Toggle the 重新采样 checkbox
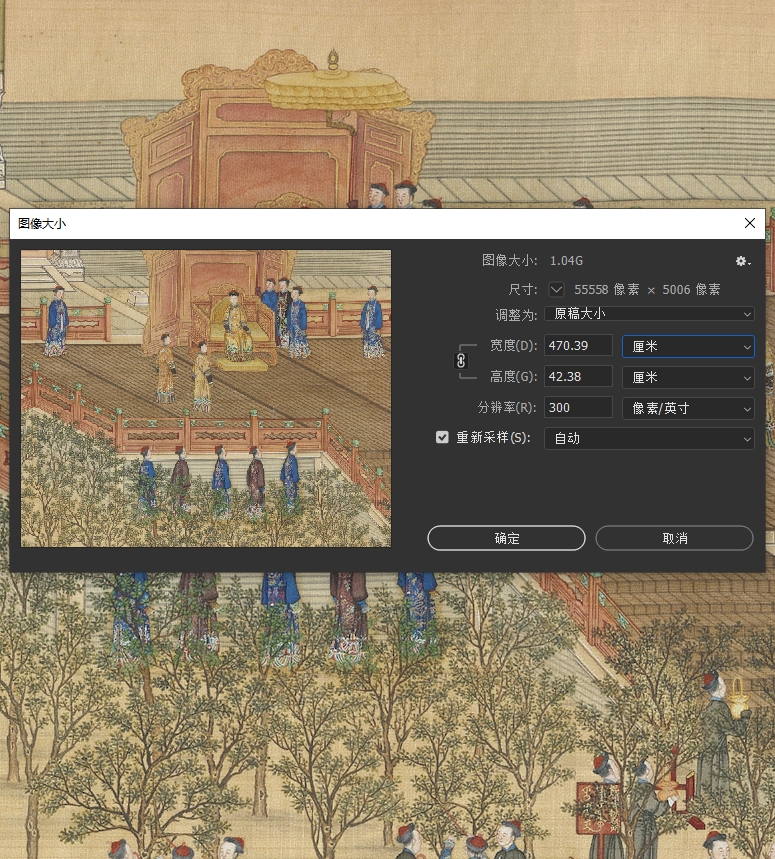Image resolution: width=775 pixels, height=859 pixels. coord(442,437)
